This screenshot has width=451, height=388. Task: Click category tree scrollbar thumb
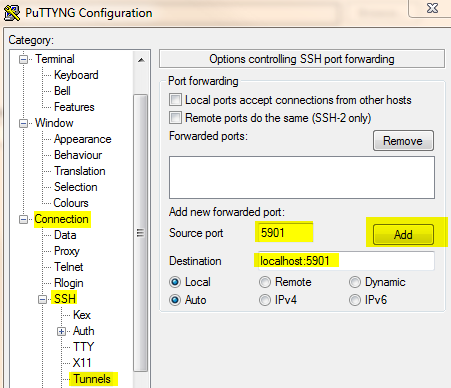141,233
